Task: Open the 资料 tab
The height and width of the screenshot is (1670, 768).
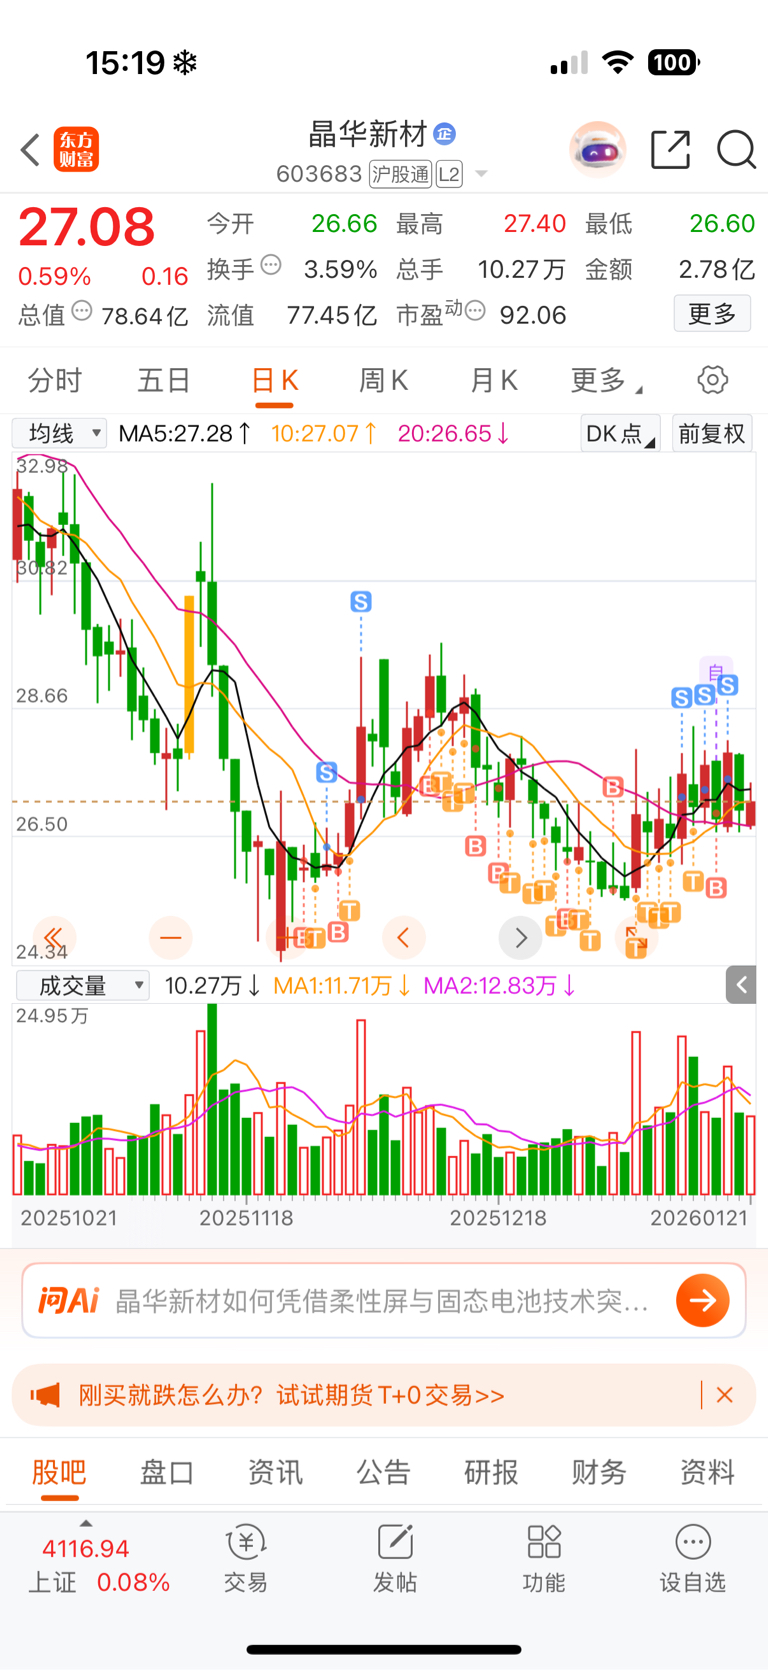Action: tap(707, 1472)
